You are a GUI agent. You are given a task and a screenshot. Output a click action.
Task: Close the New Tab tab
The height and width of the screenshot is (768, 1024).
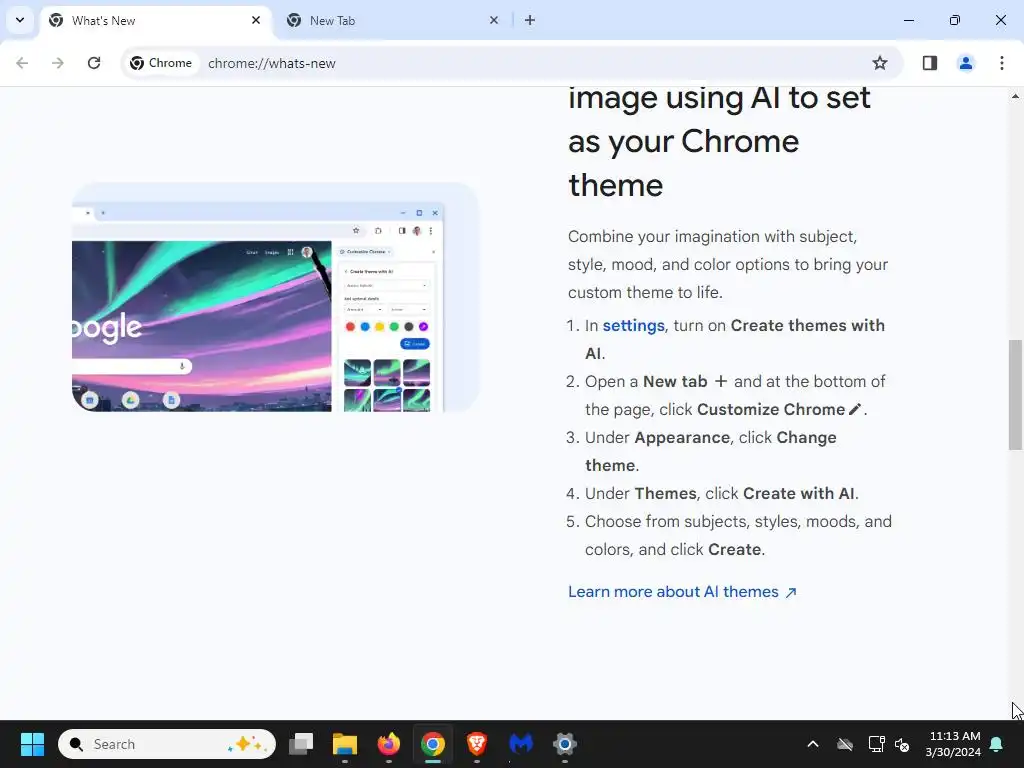(494, 20)
